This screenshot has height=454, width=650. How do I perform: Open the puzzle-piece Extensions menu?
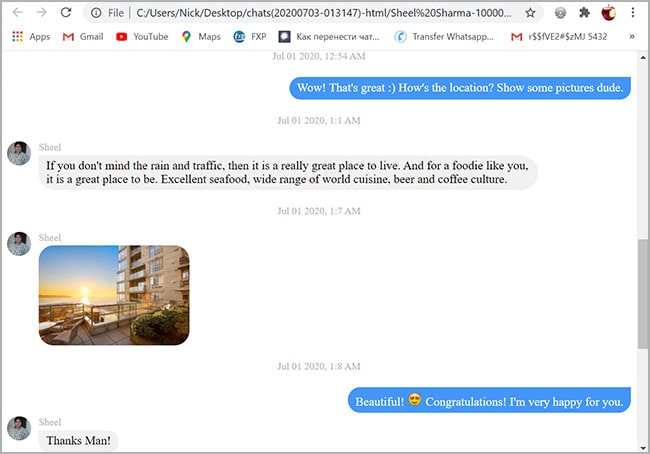pyautogui.click(x=585, y=13)
